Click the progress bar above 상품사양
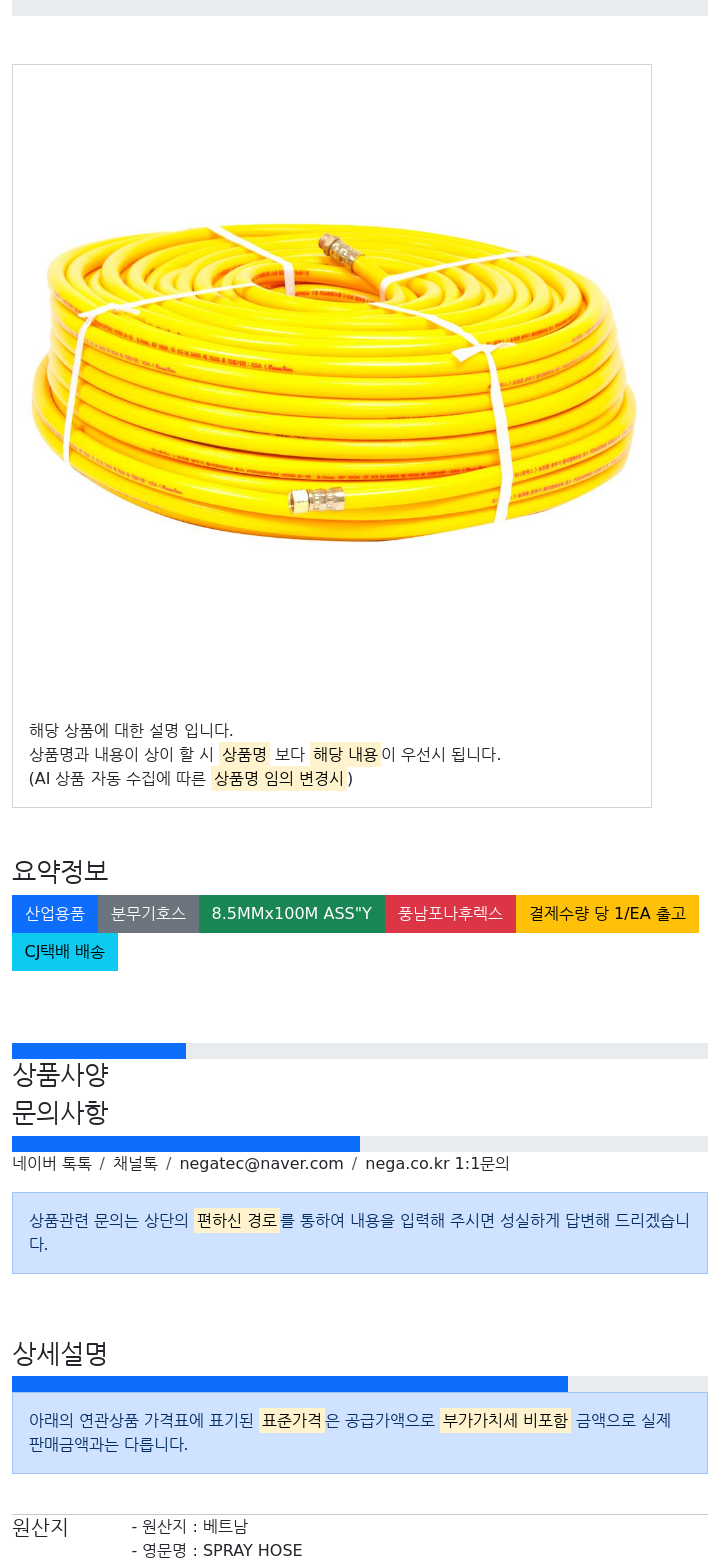The height and width of the screenshot is (1563, 720). point(360,1051)
